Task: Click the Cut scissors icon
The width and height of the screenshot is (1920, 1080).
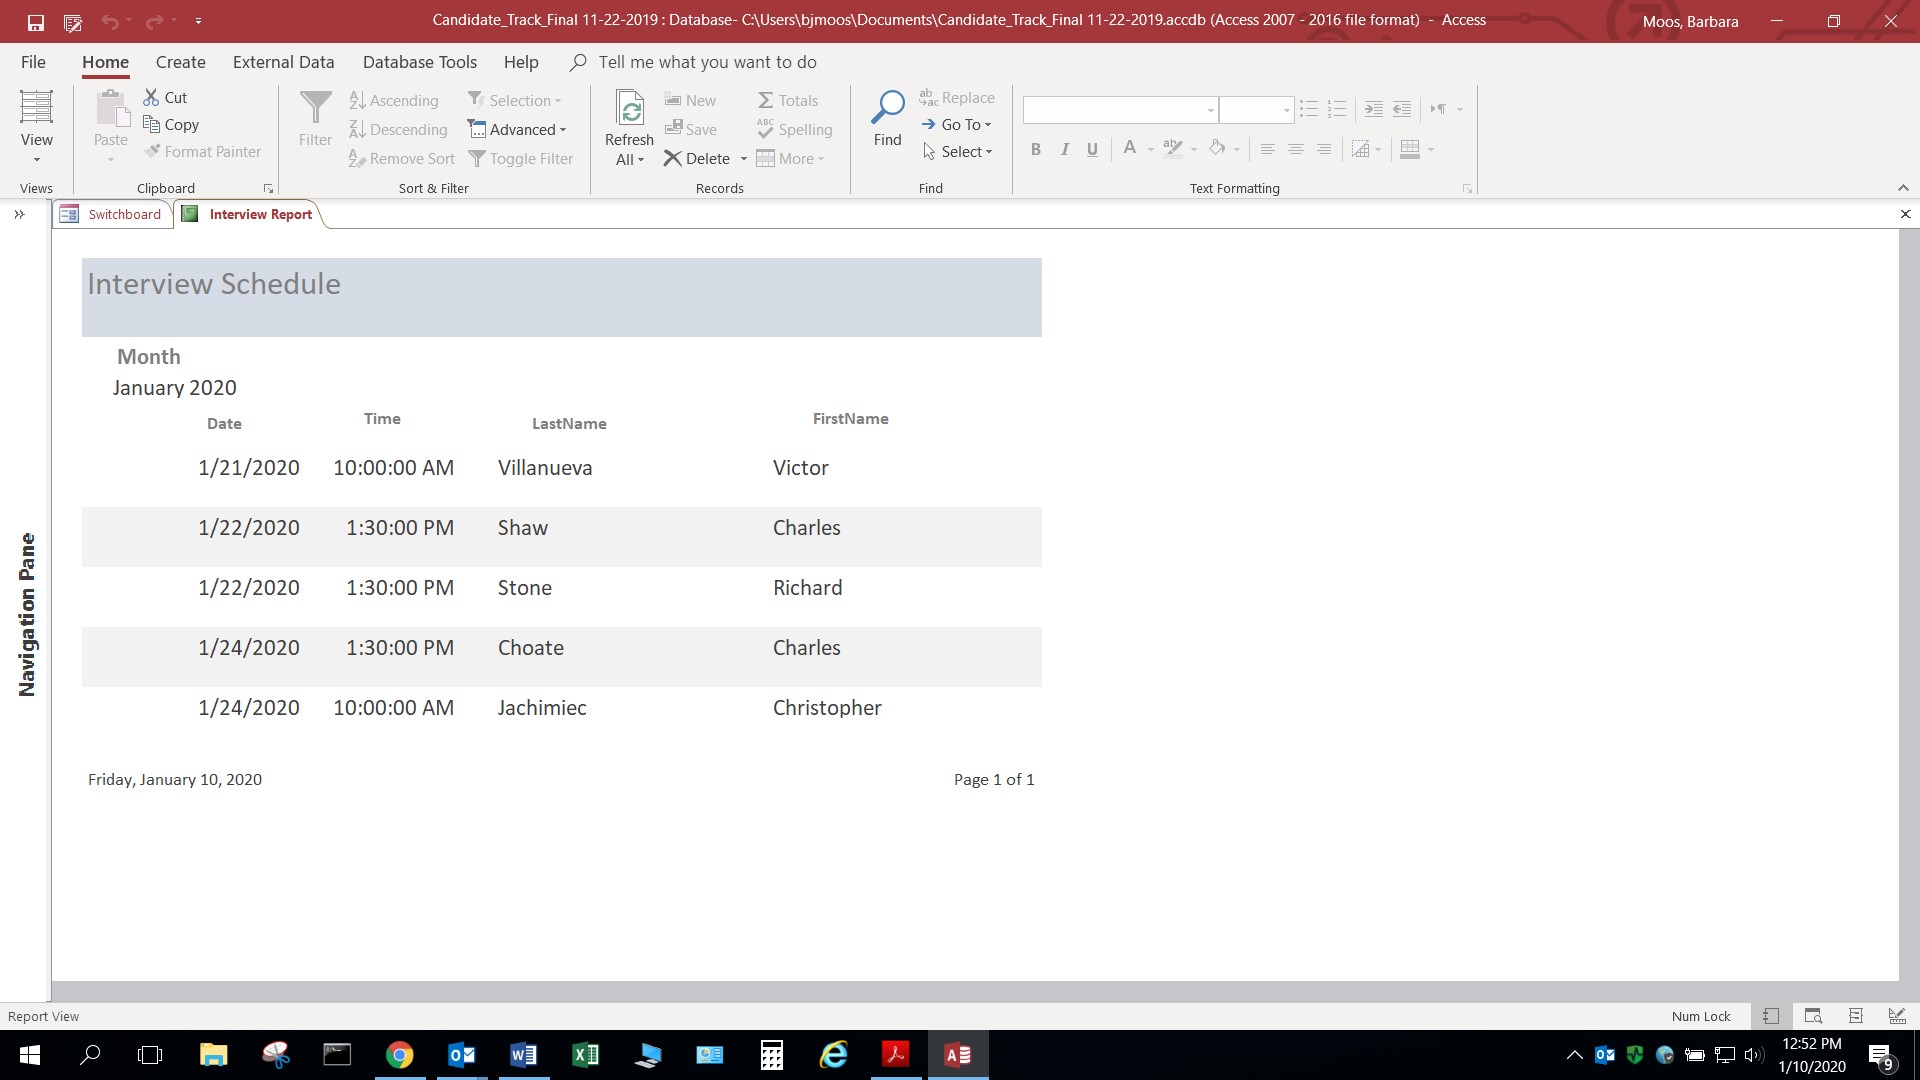Action: [x=152, y=97]
